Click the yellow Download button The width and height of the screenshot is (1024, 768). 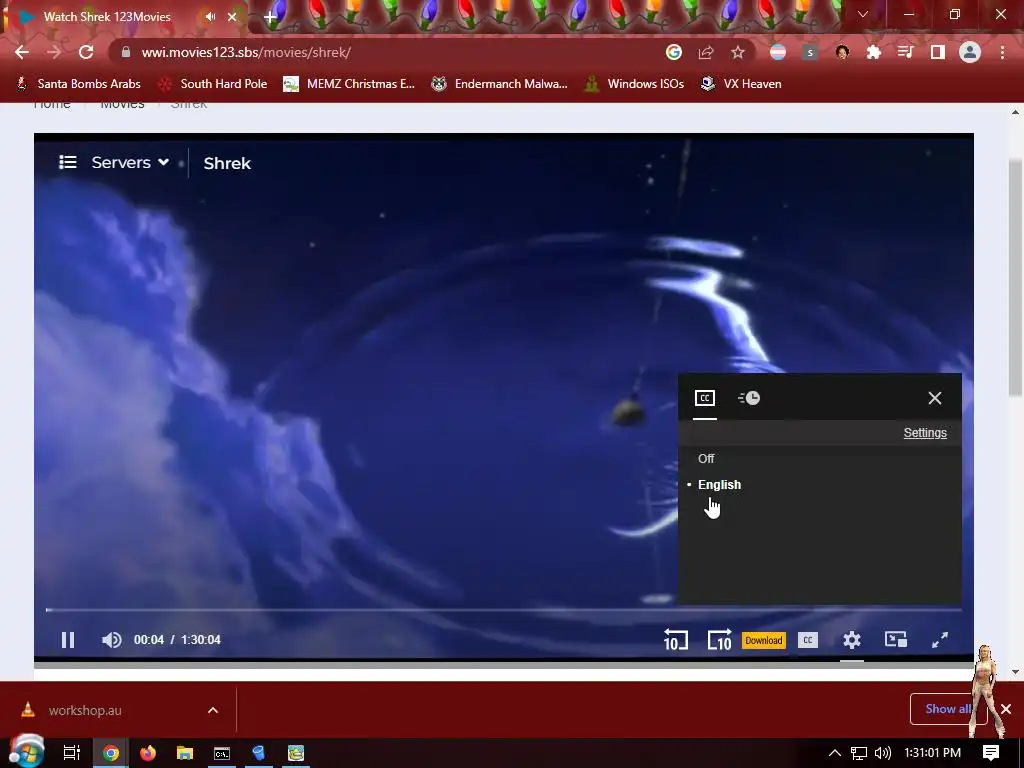[763, 641]
